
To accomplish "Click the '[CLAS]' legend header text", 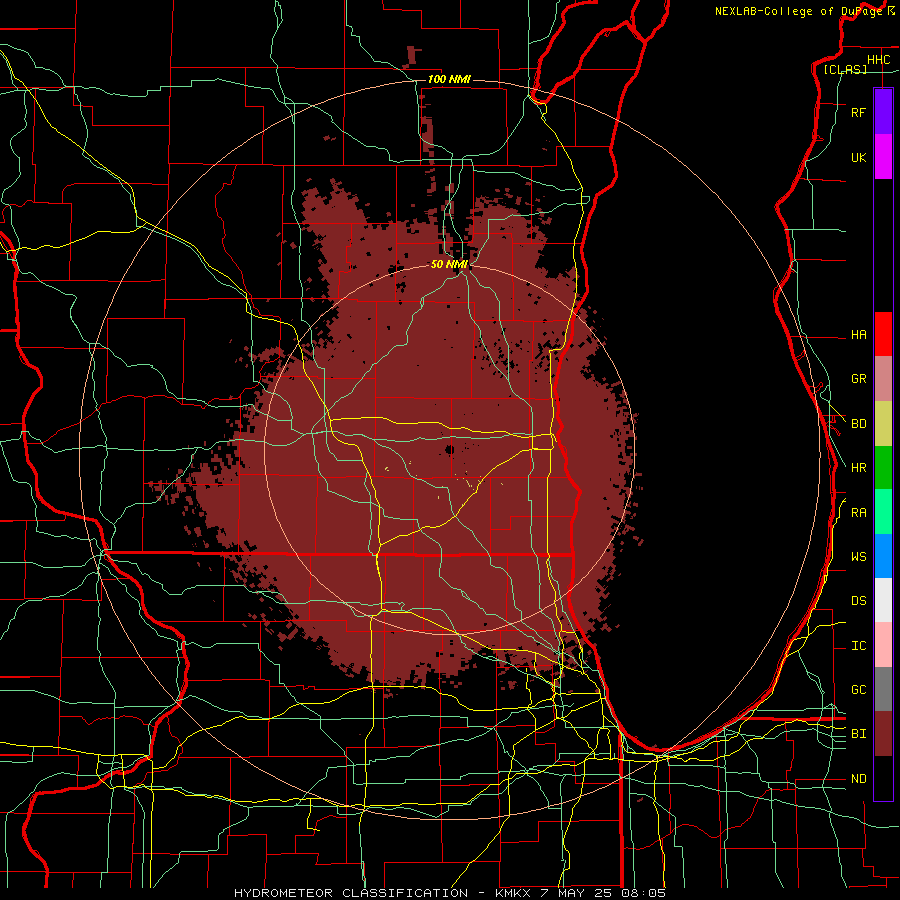I will 845,69.
